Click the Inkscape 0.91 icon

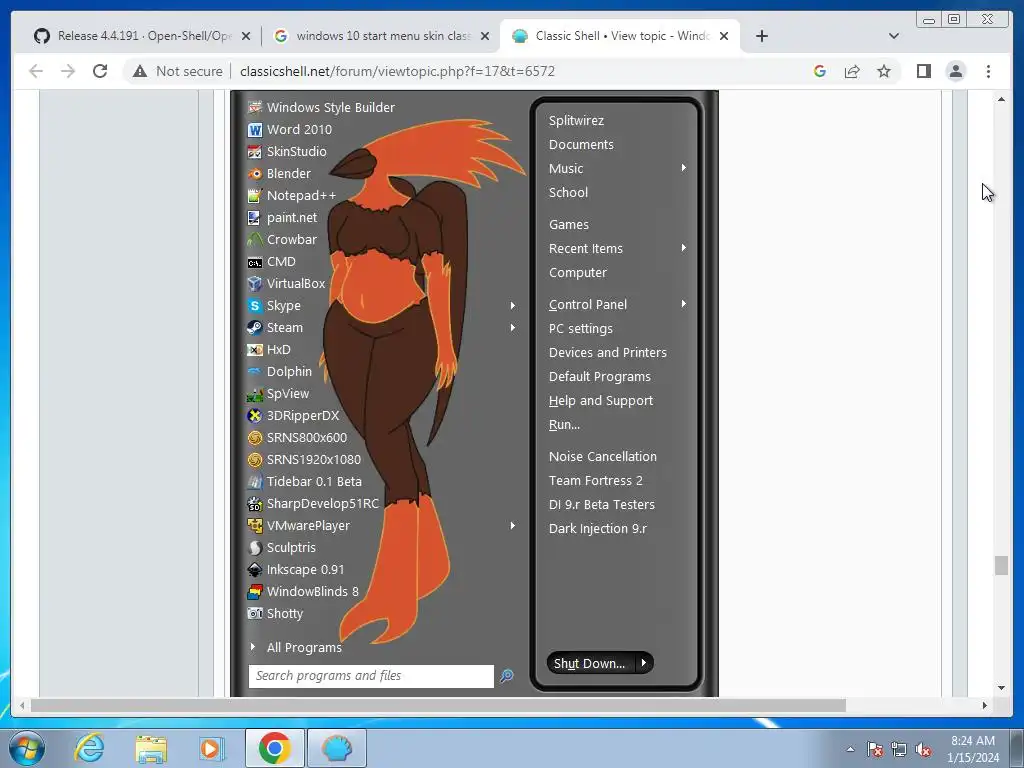pos(255,570)
